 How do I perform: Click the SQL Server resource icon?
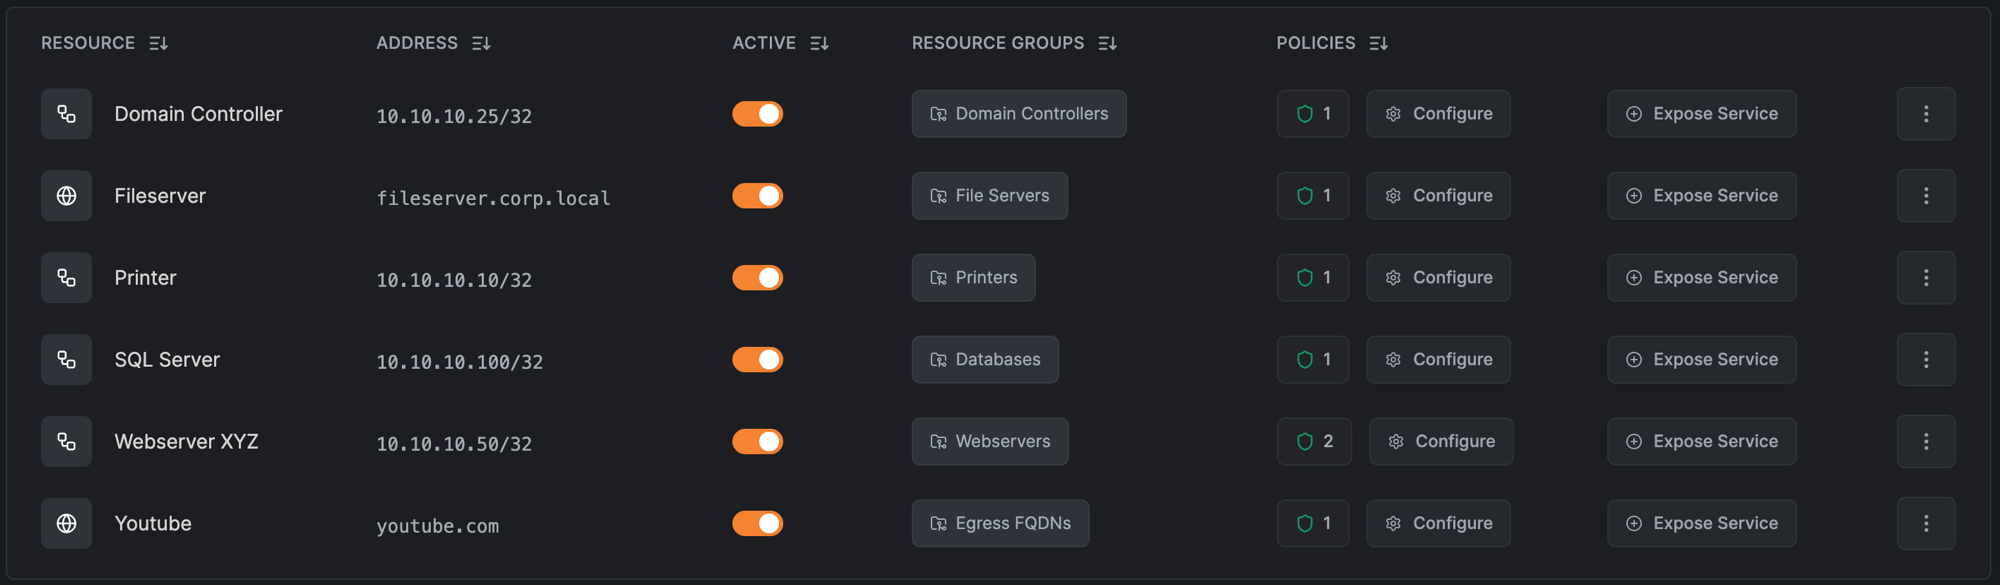(x=66, y=360)
